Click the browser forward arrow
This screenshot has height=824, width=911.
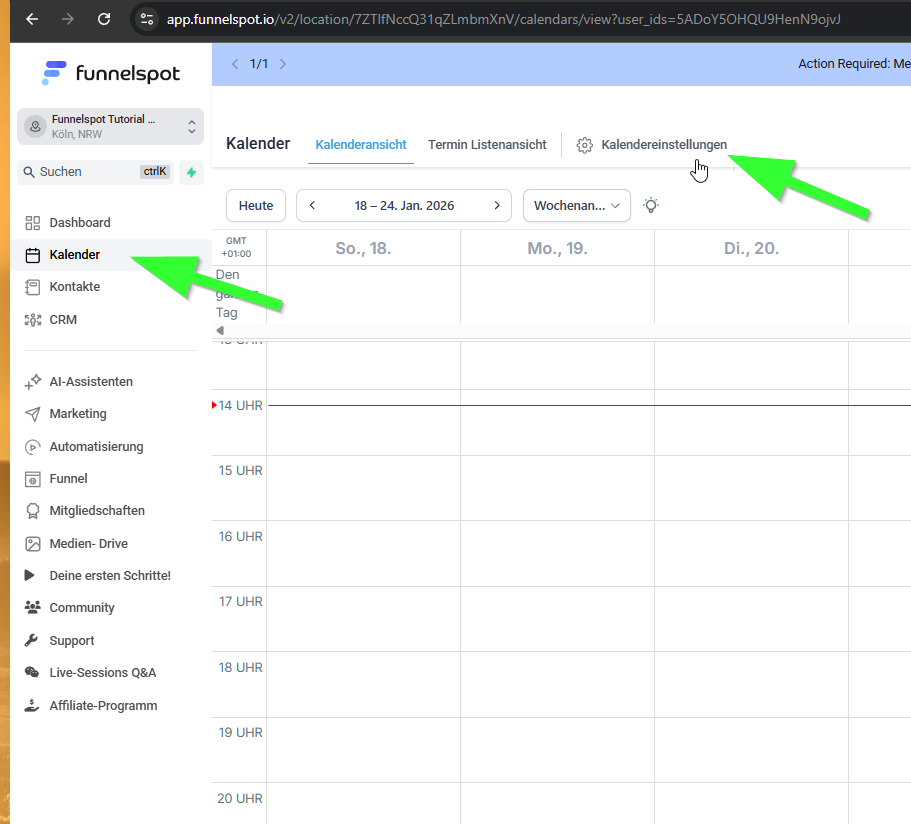[x=68, y=19]
